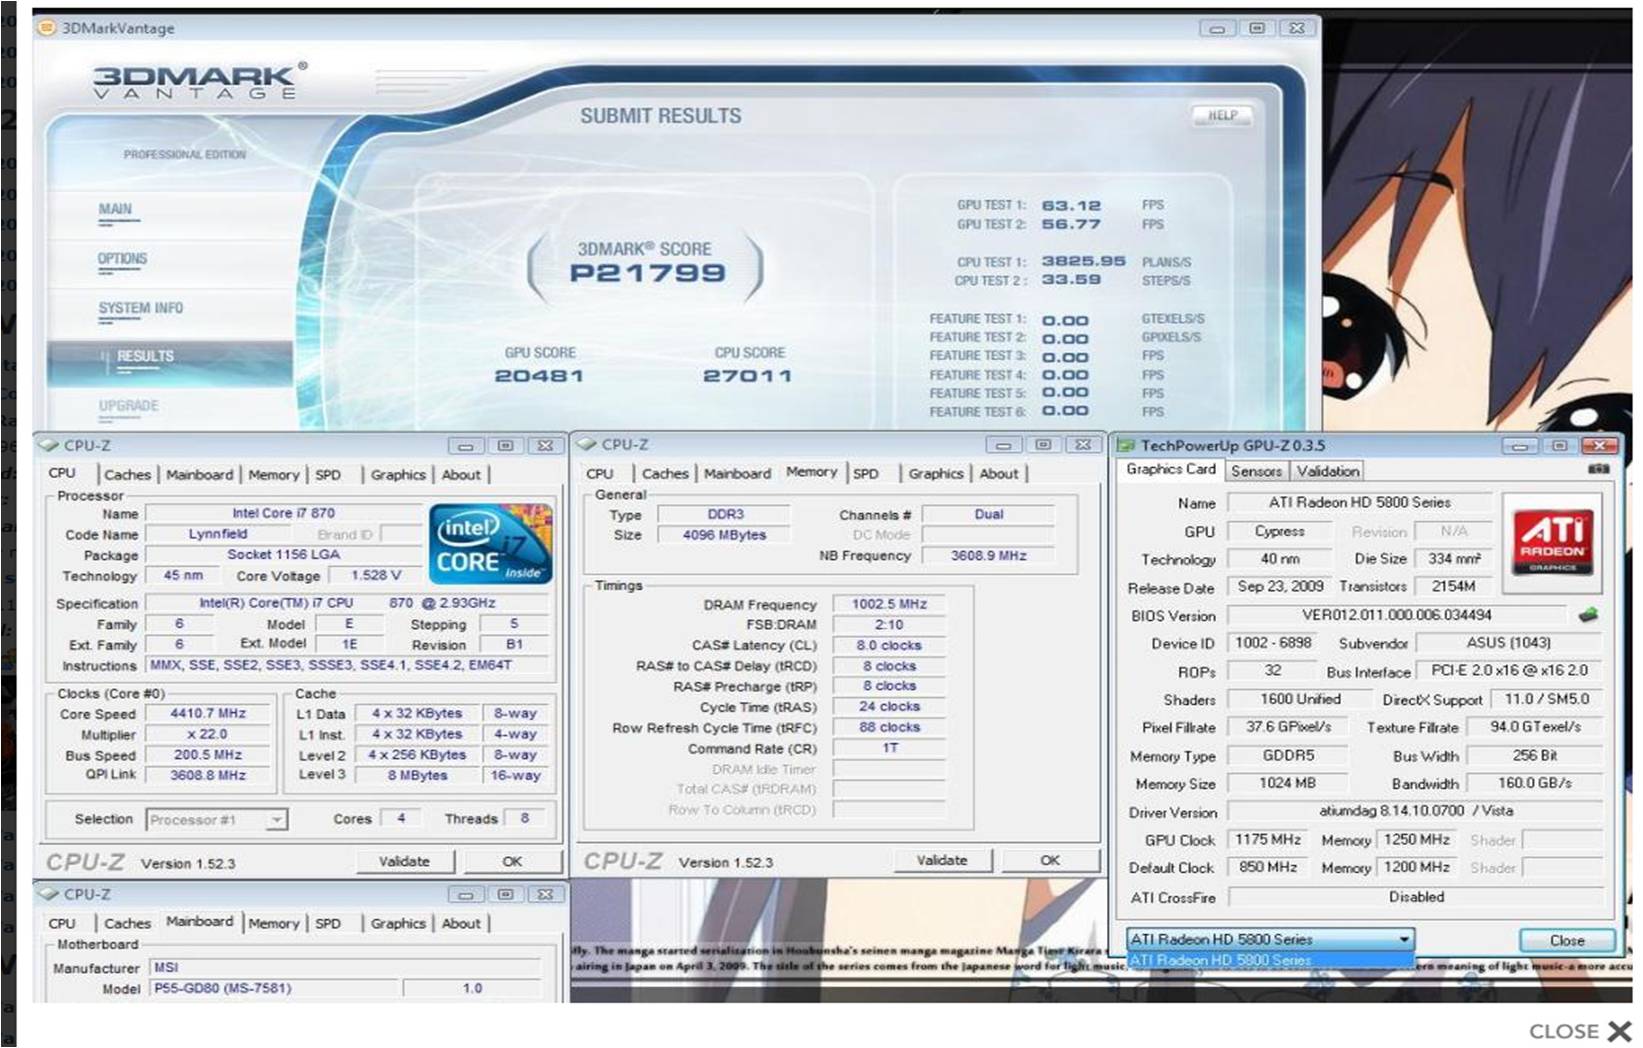The height and width of the screenshot is (1048, 1643).
Task: Click the X icon beside CLOSE
Action: click(x=1620, y=1031)
